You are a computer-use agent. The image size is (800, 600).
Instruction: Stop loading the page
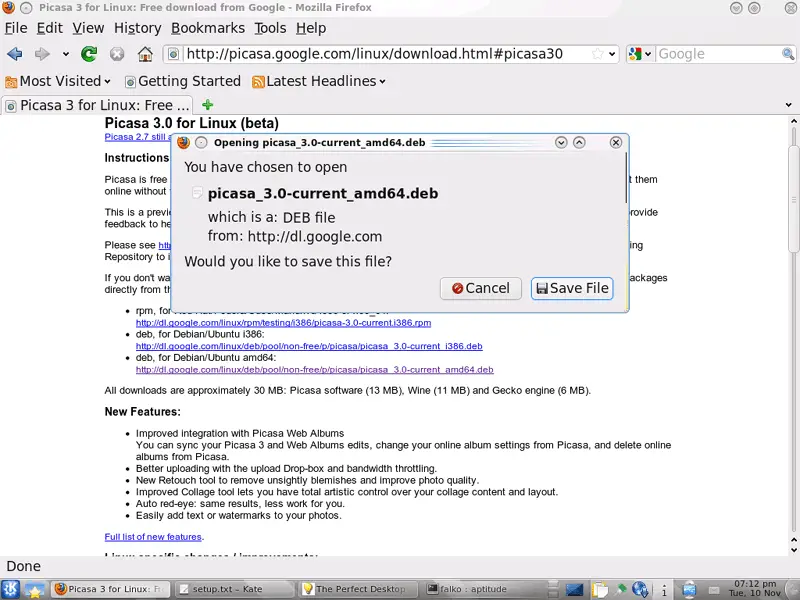coord(117,54)
